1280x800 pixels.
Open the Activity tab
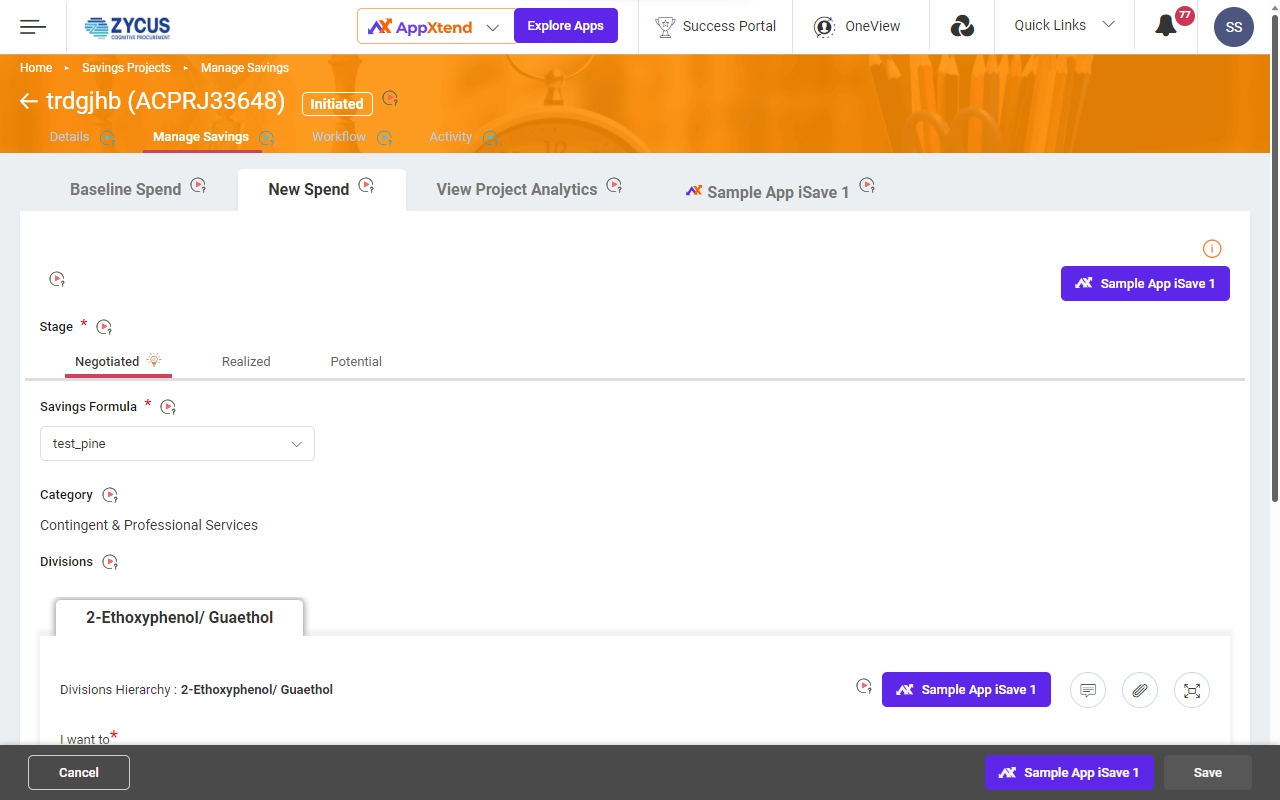pyautogui.click(x=450, y=137)
